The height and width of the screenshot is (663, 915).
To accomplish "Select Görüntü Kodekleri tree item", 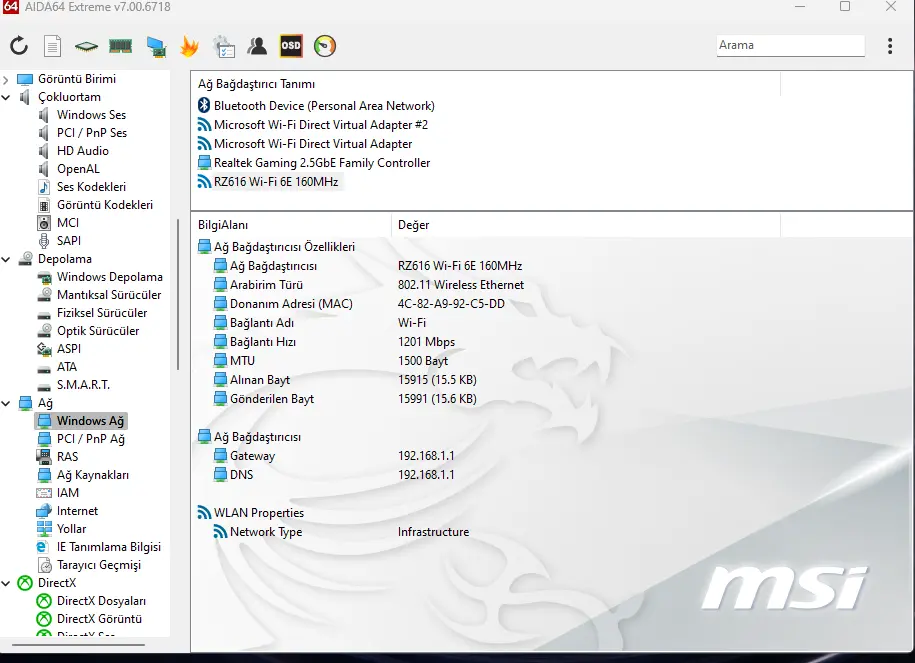I will 104,205.
